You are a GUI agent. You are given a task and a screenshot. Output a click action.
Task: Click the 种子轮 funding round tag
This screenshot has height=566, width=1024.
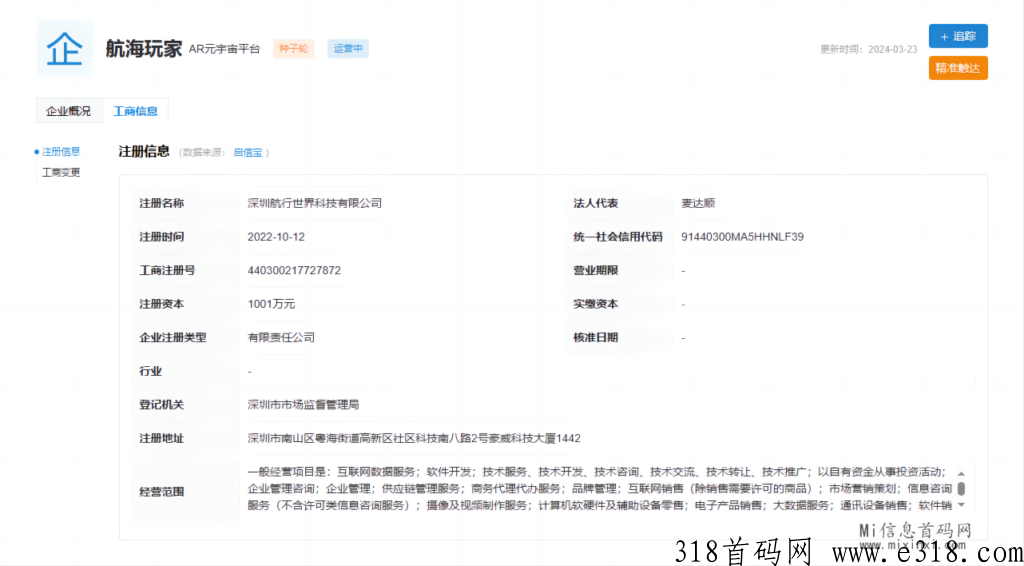coord(294,48)
